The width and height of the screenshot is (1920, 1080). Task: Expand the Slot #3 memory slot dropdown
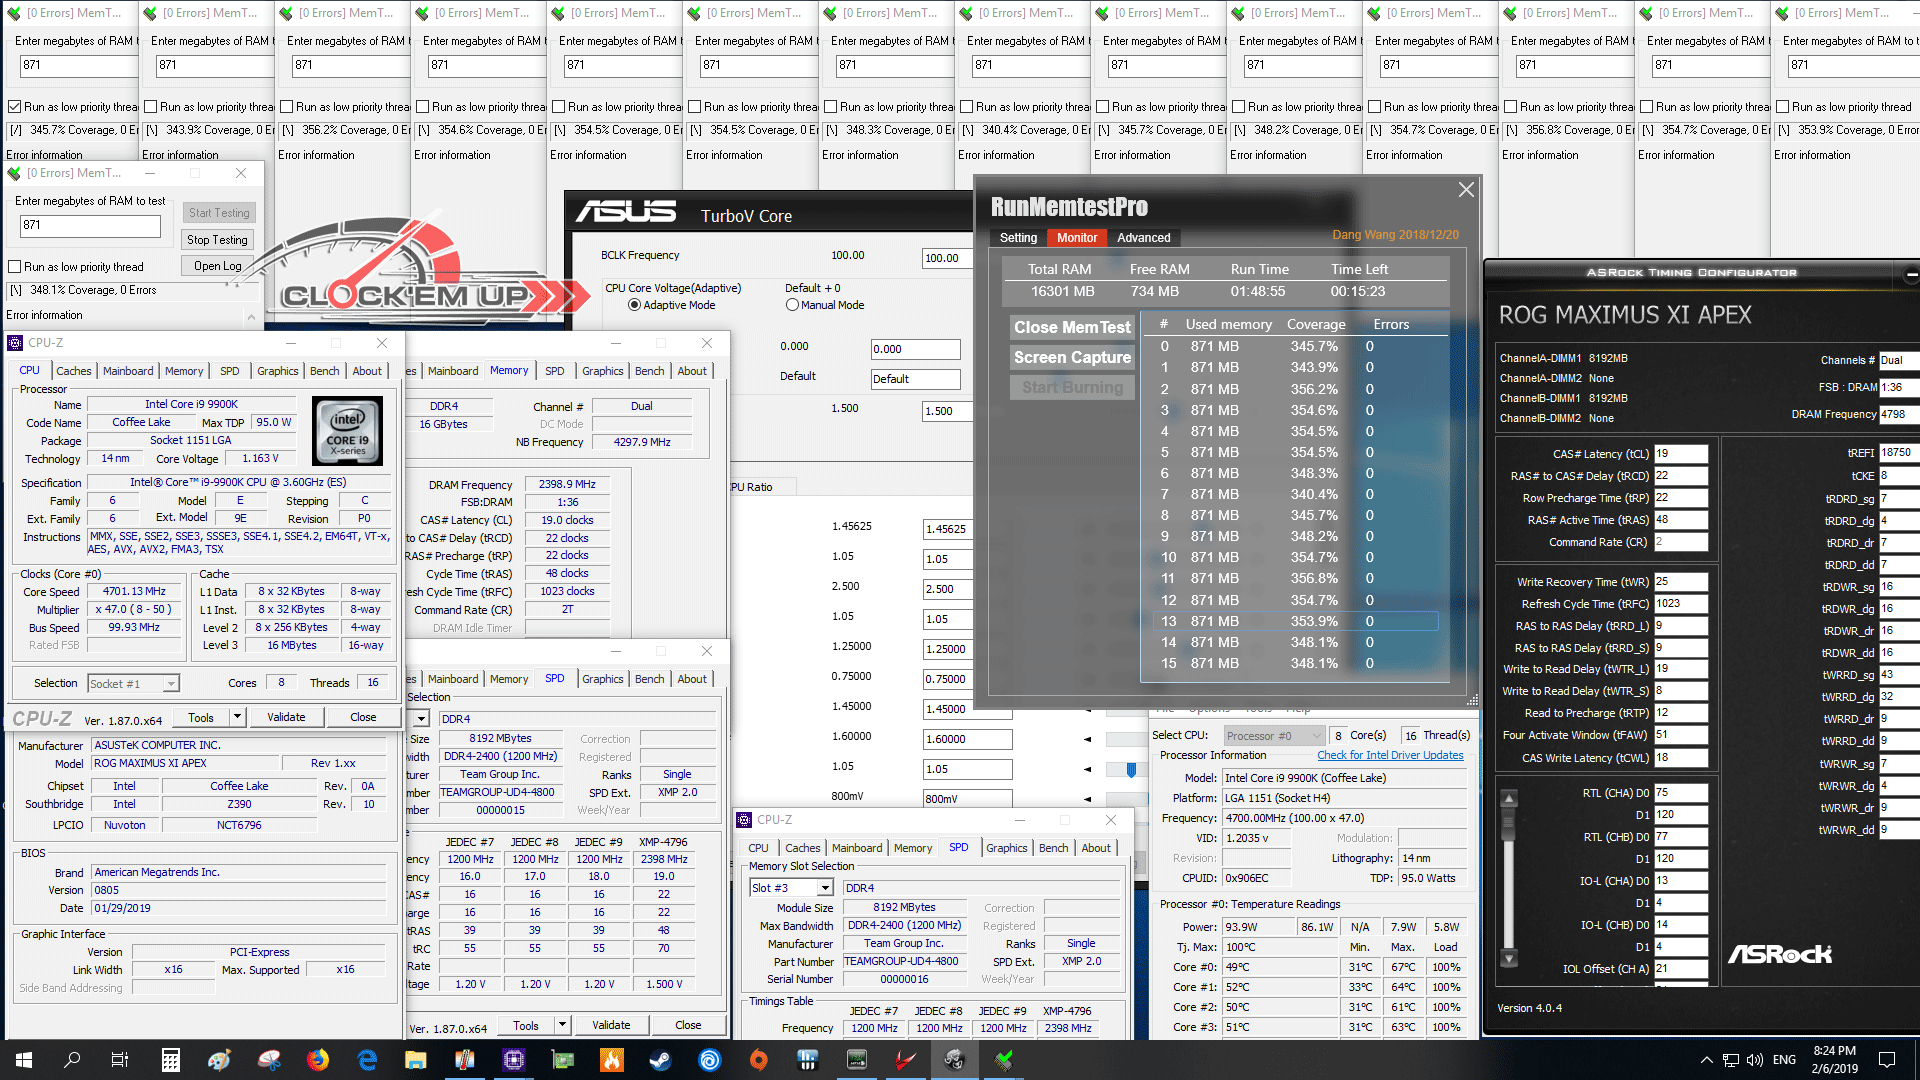[x=825, y=888]
